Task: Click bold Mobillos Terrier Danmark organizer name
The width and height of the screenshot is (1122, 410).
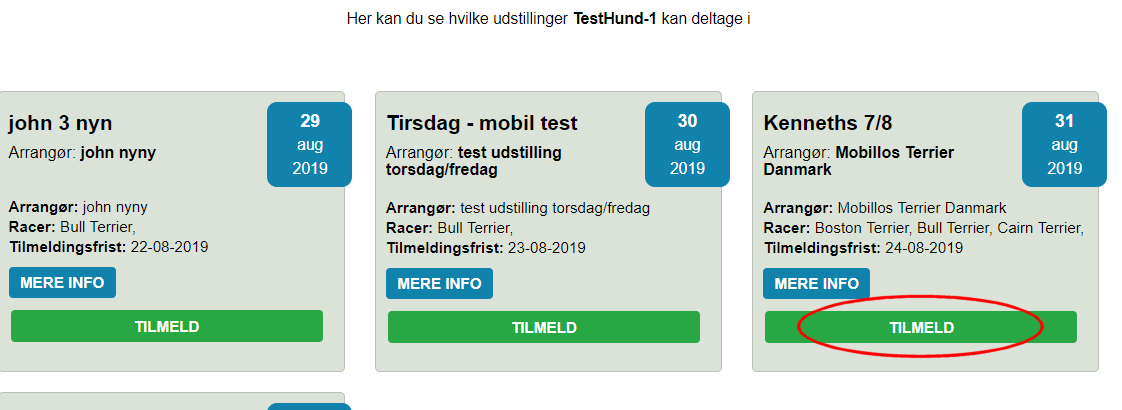Action: (x=859, y=162)
